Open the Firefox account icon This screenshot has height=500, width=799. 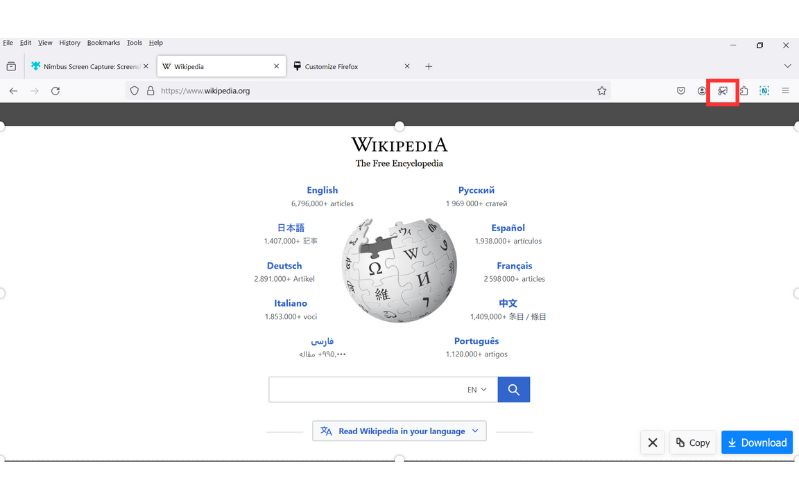pos(702,91)
